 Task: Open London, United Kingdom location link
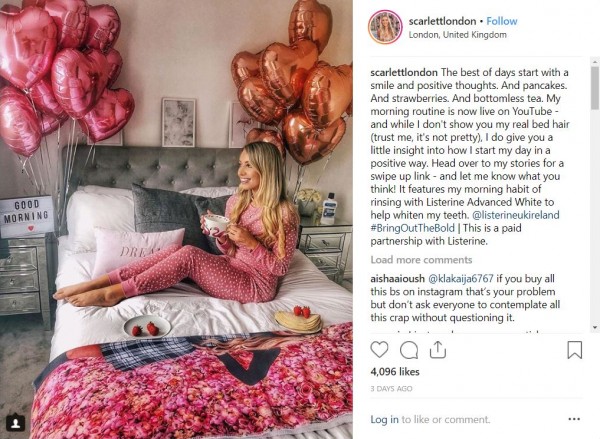(x=457, y=35)
